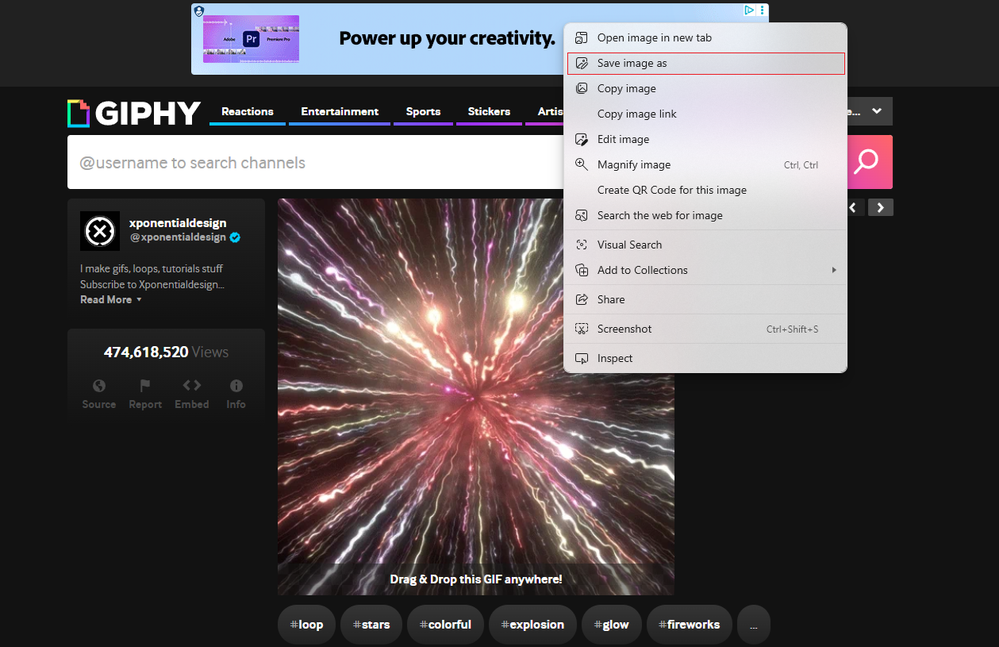The height and width of the screenshot is (647, 999).
Task: Click the Info circle icon
Action: pos(236,385)
